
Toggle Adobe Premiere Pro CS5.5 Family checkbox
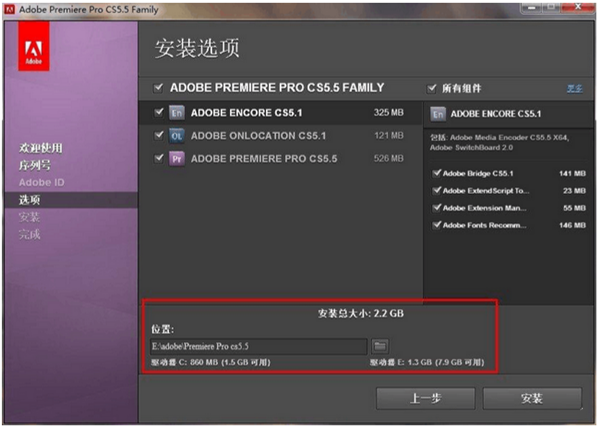click(158, 88)
